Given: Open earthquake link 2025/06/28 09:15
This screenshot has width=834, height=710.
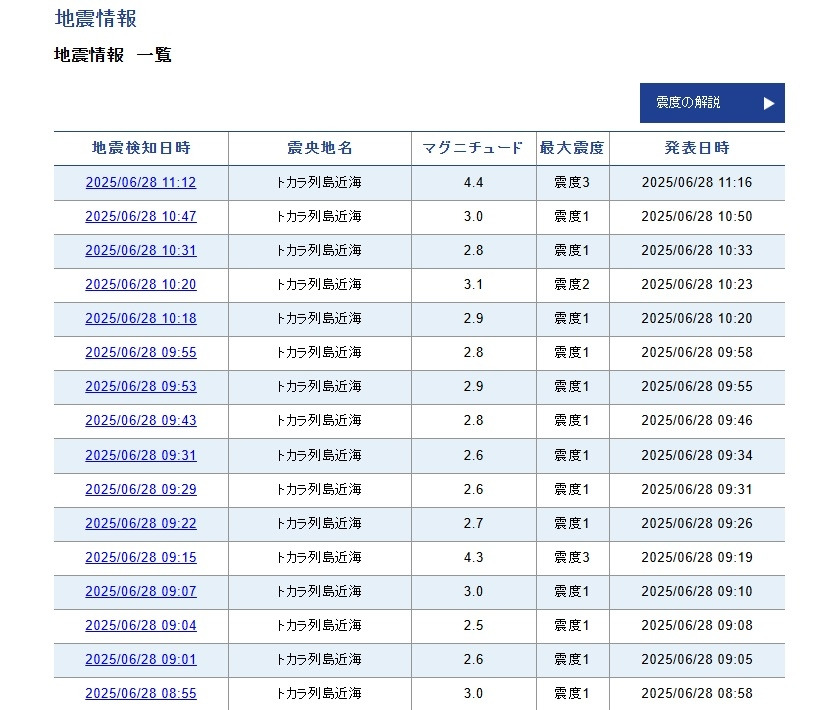Looking at the screenshot, I should click(141, 557).
